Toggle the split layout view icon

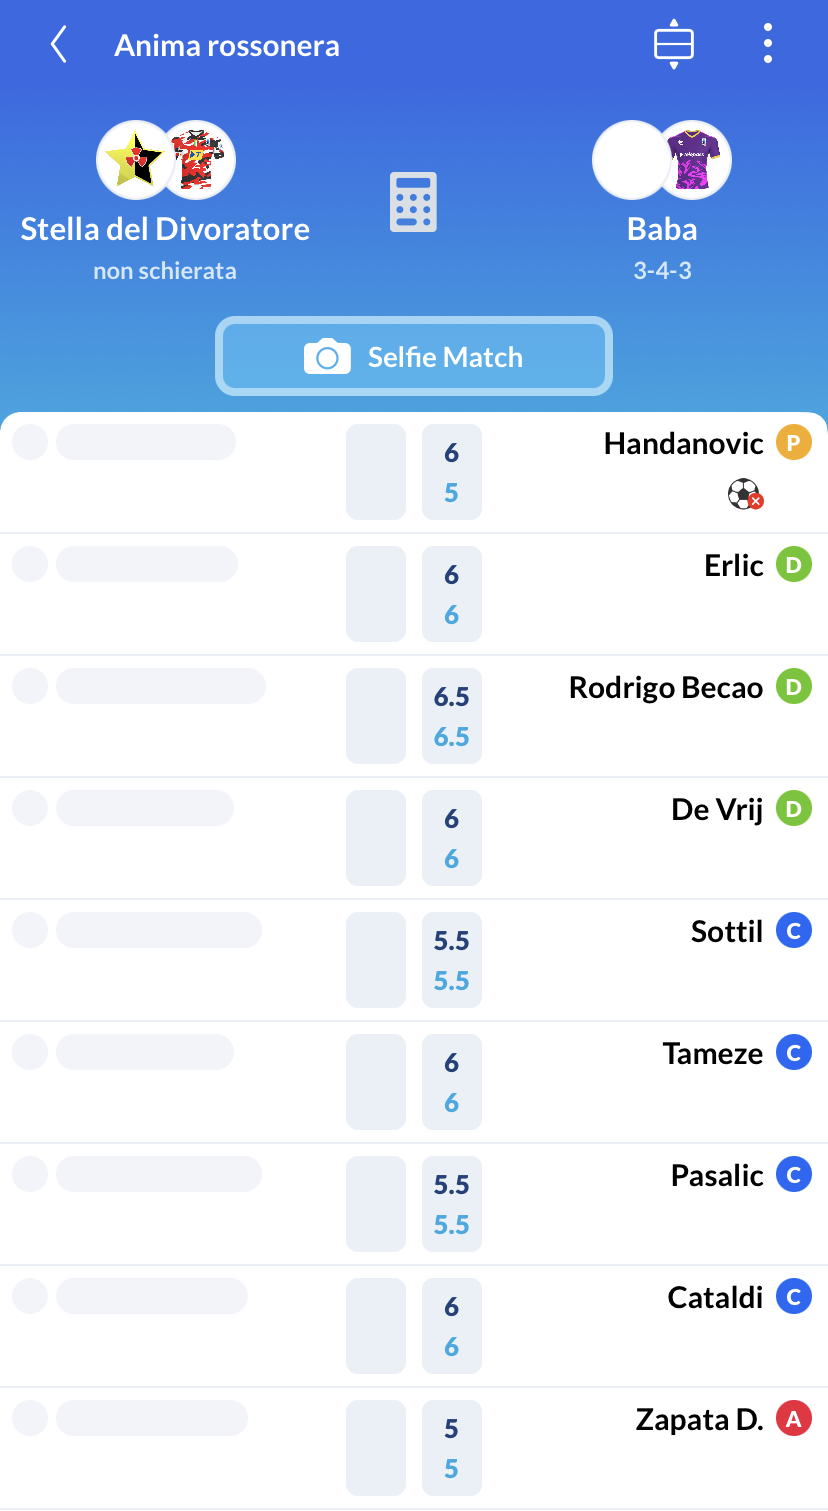[674, 44]
